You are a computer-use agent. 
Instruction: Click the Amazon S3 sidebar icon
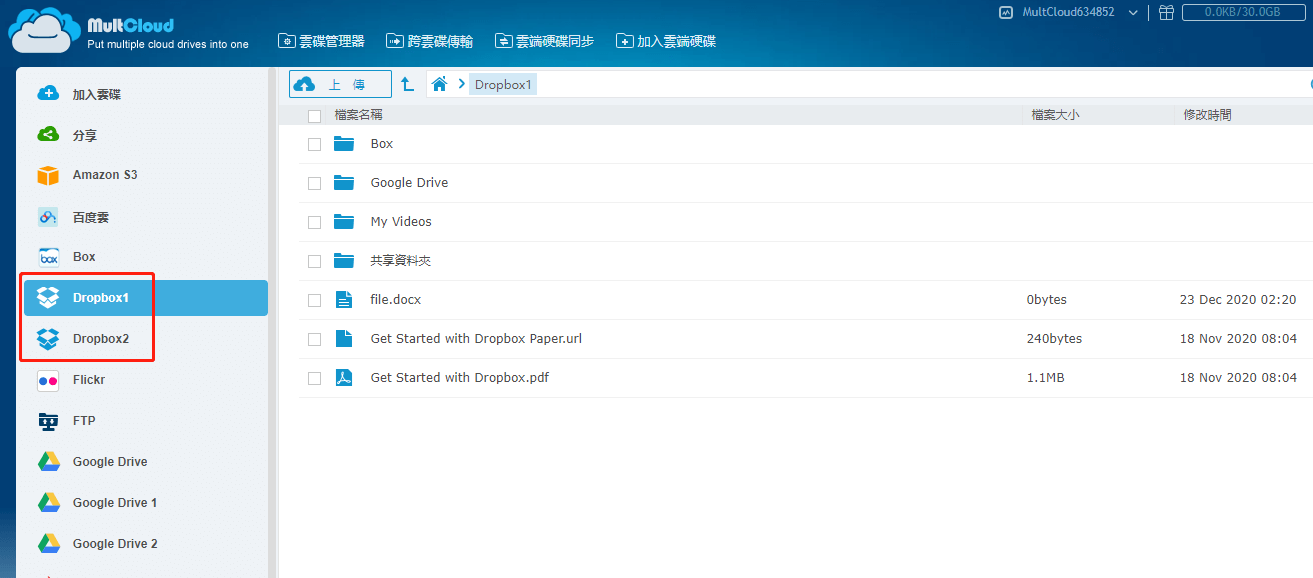click(x=48, y=175)
